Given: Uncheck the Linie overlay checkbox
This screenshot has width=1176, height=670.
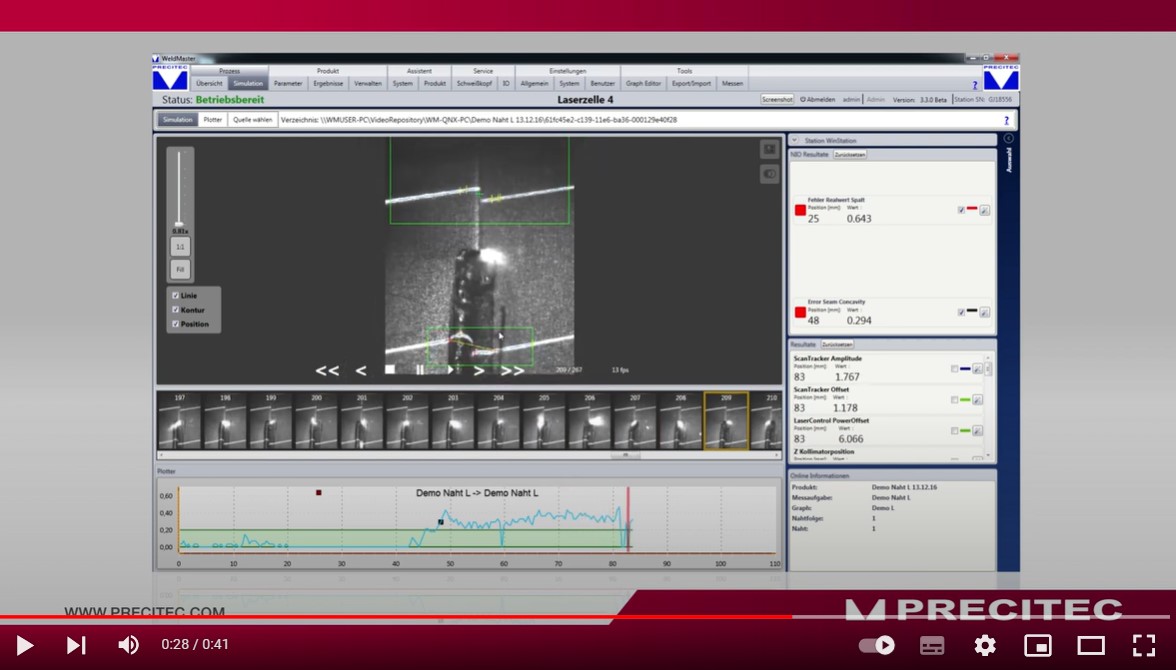Looking at the screenshot, I should [x=176, y=296].
